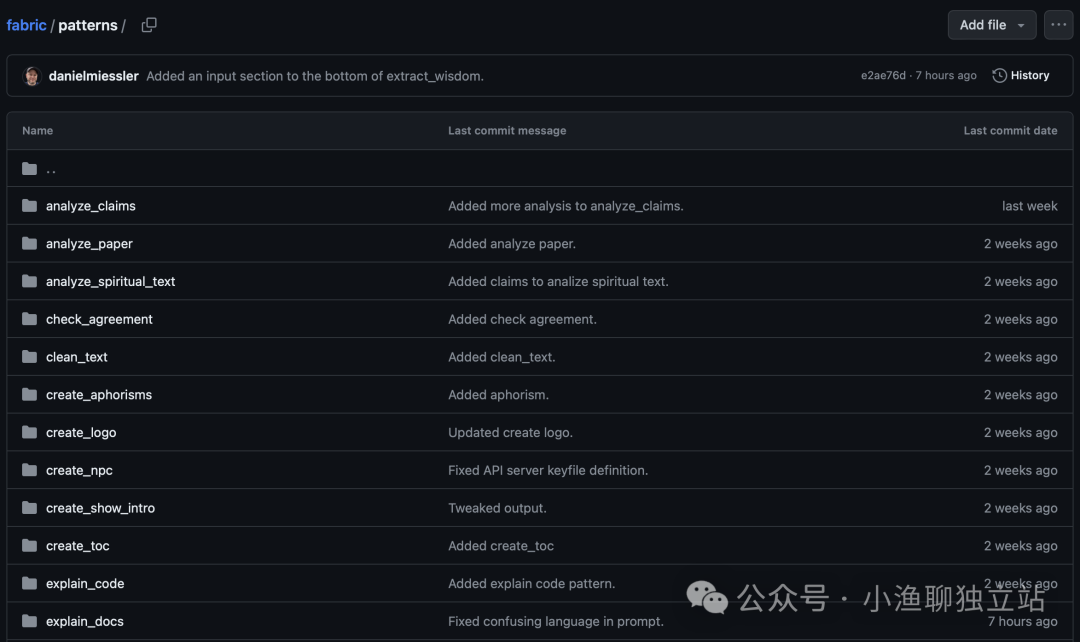This screenshot has width=1080, height=642.
Task: Open the create_show_intro folder
Action: click(101, 508)
